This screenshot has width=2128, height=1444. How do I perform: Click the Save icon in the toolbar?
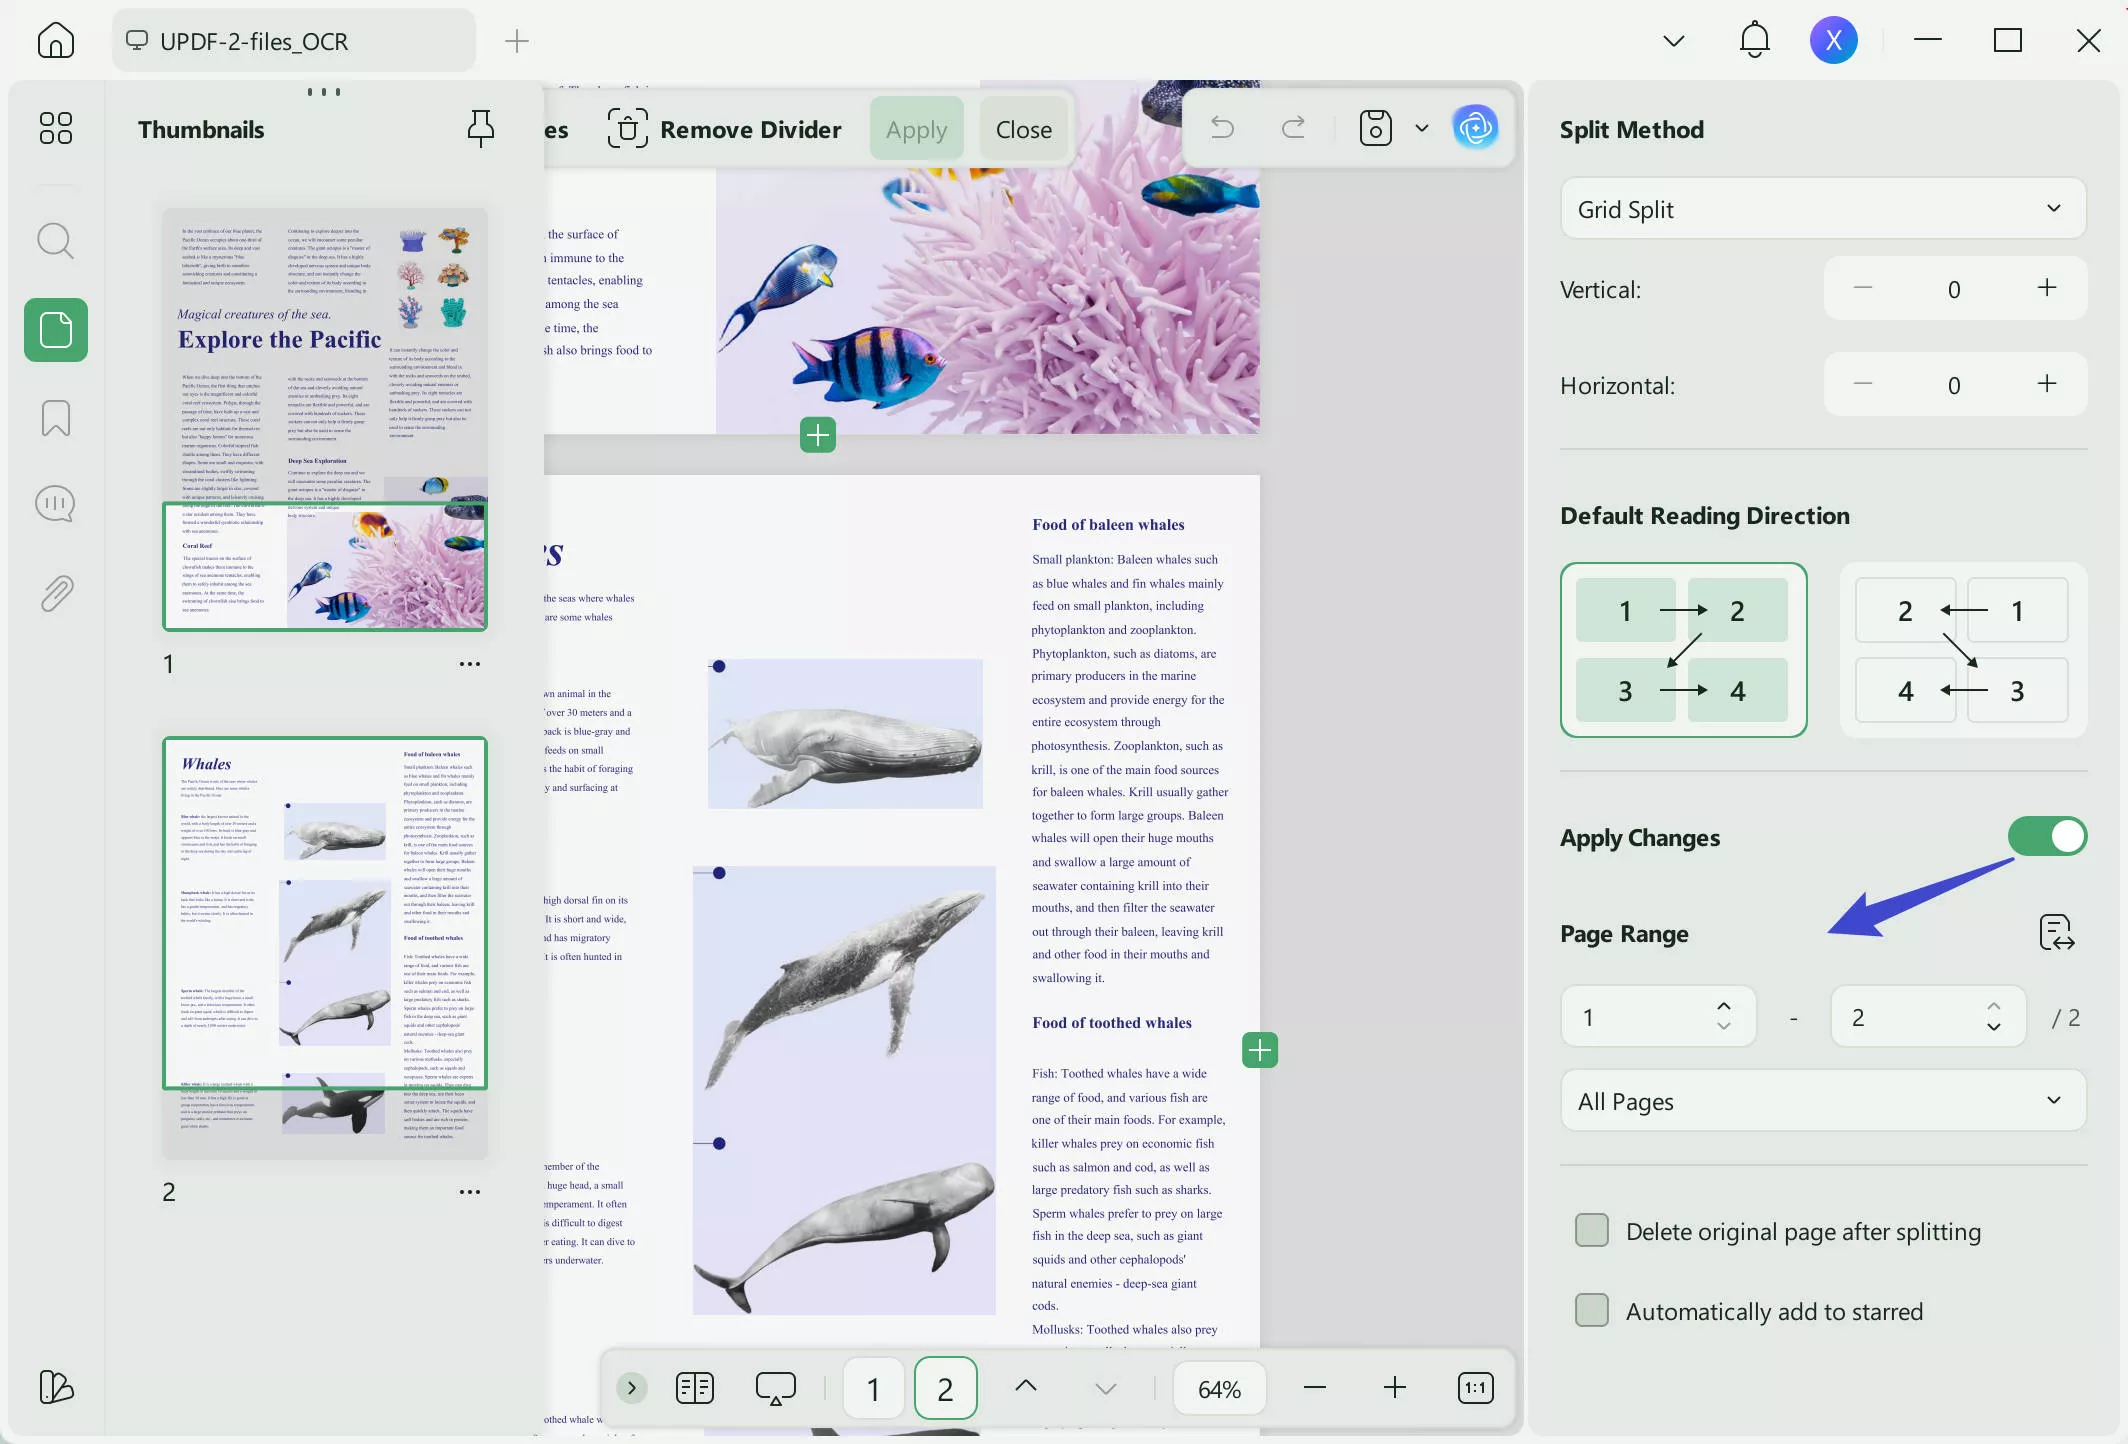click(x=1375, y=128)
